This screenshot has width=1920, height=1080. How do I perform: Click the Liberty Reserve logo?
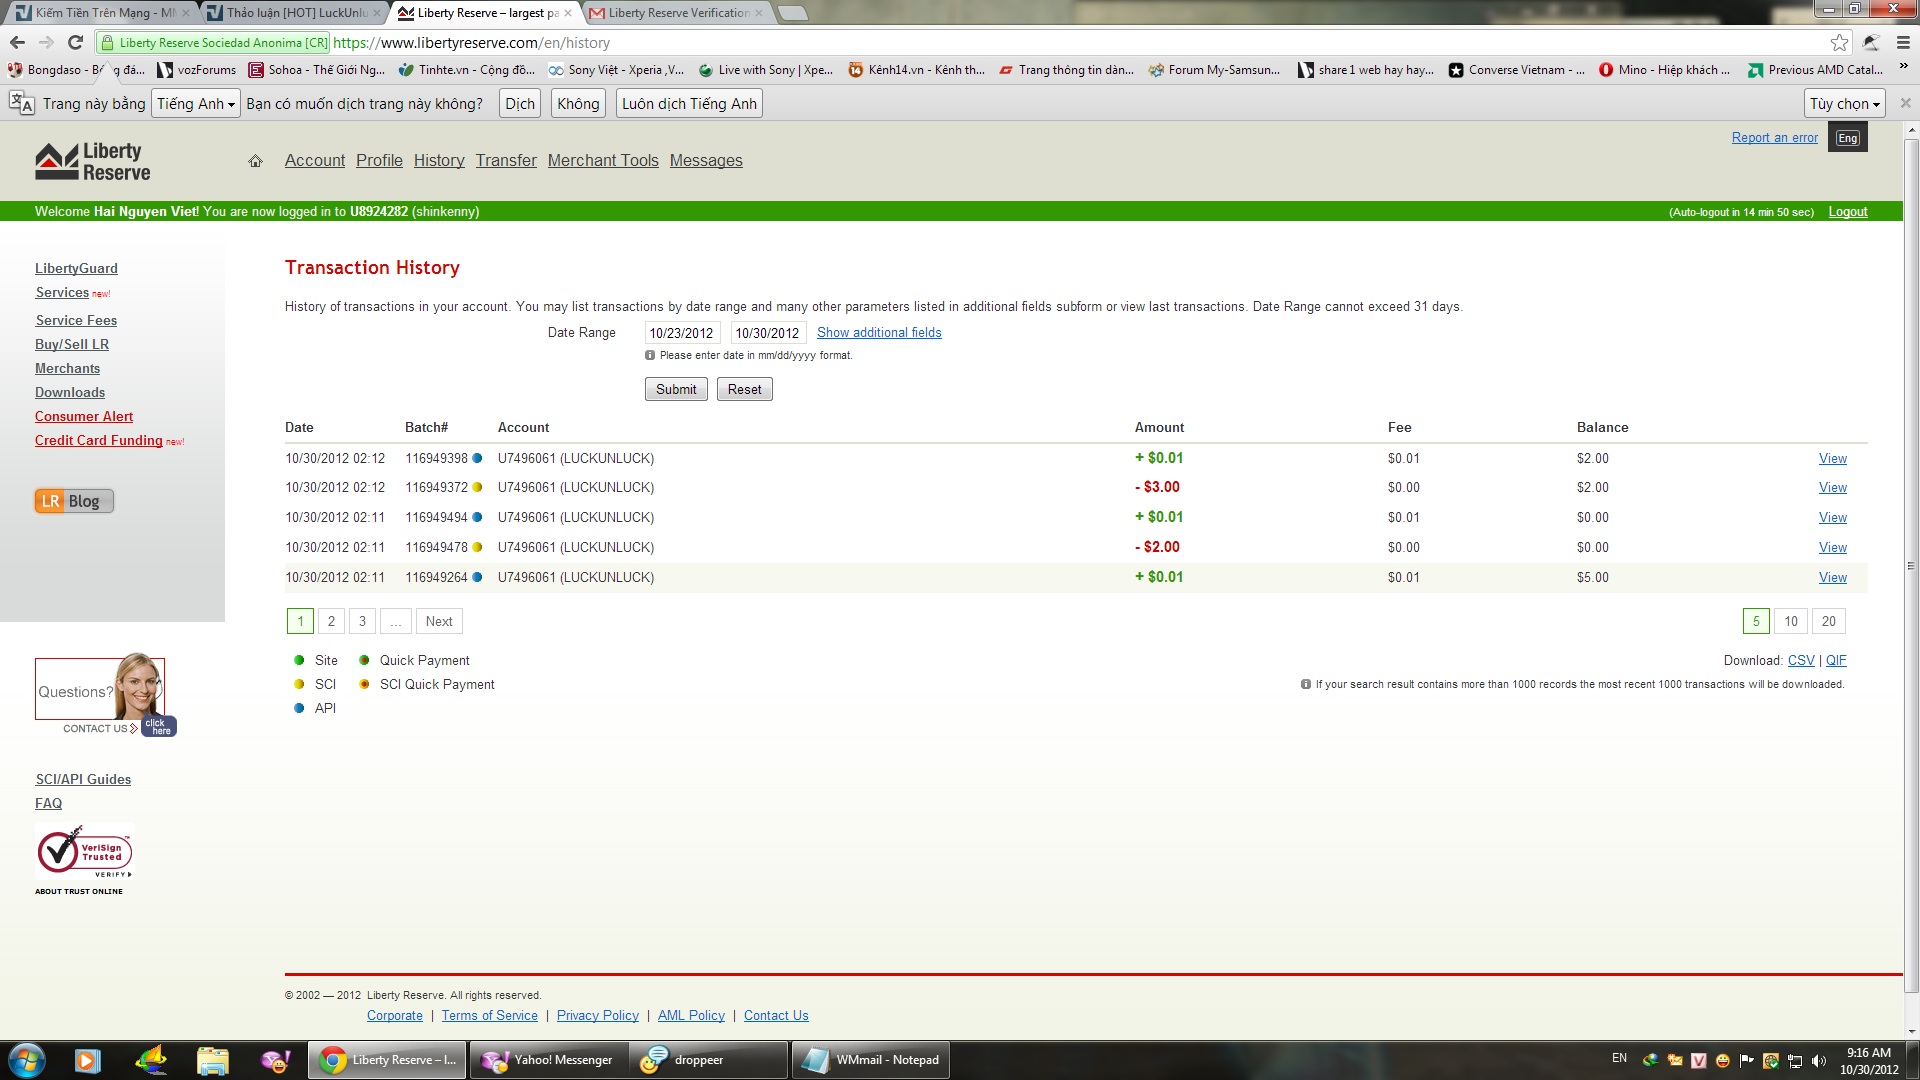coord(93,161)
